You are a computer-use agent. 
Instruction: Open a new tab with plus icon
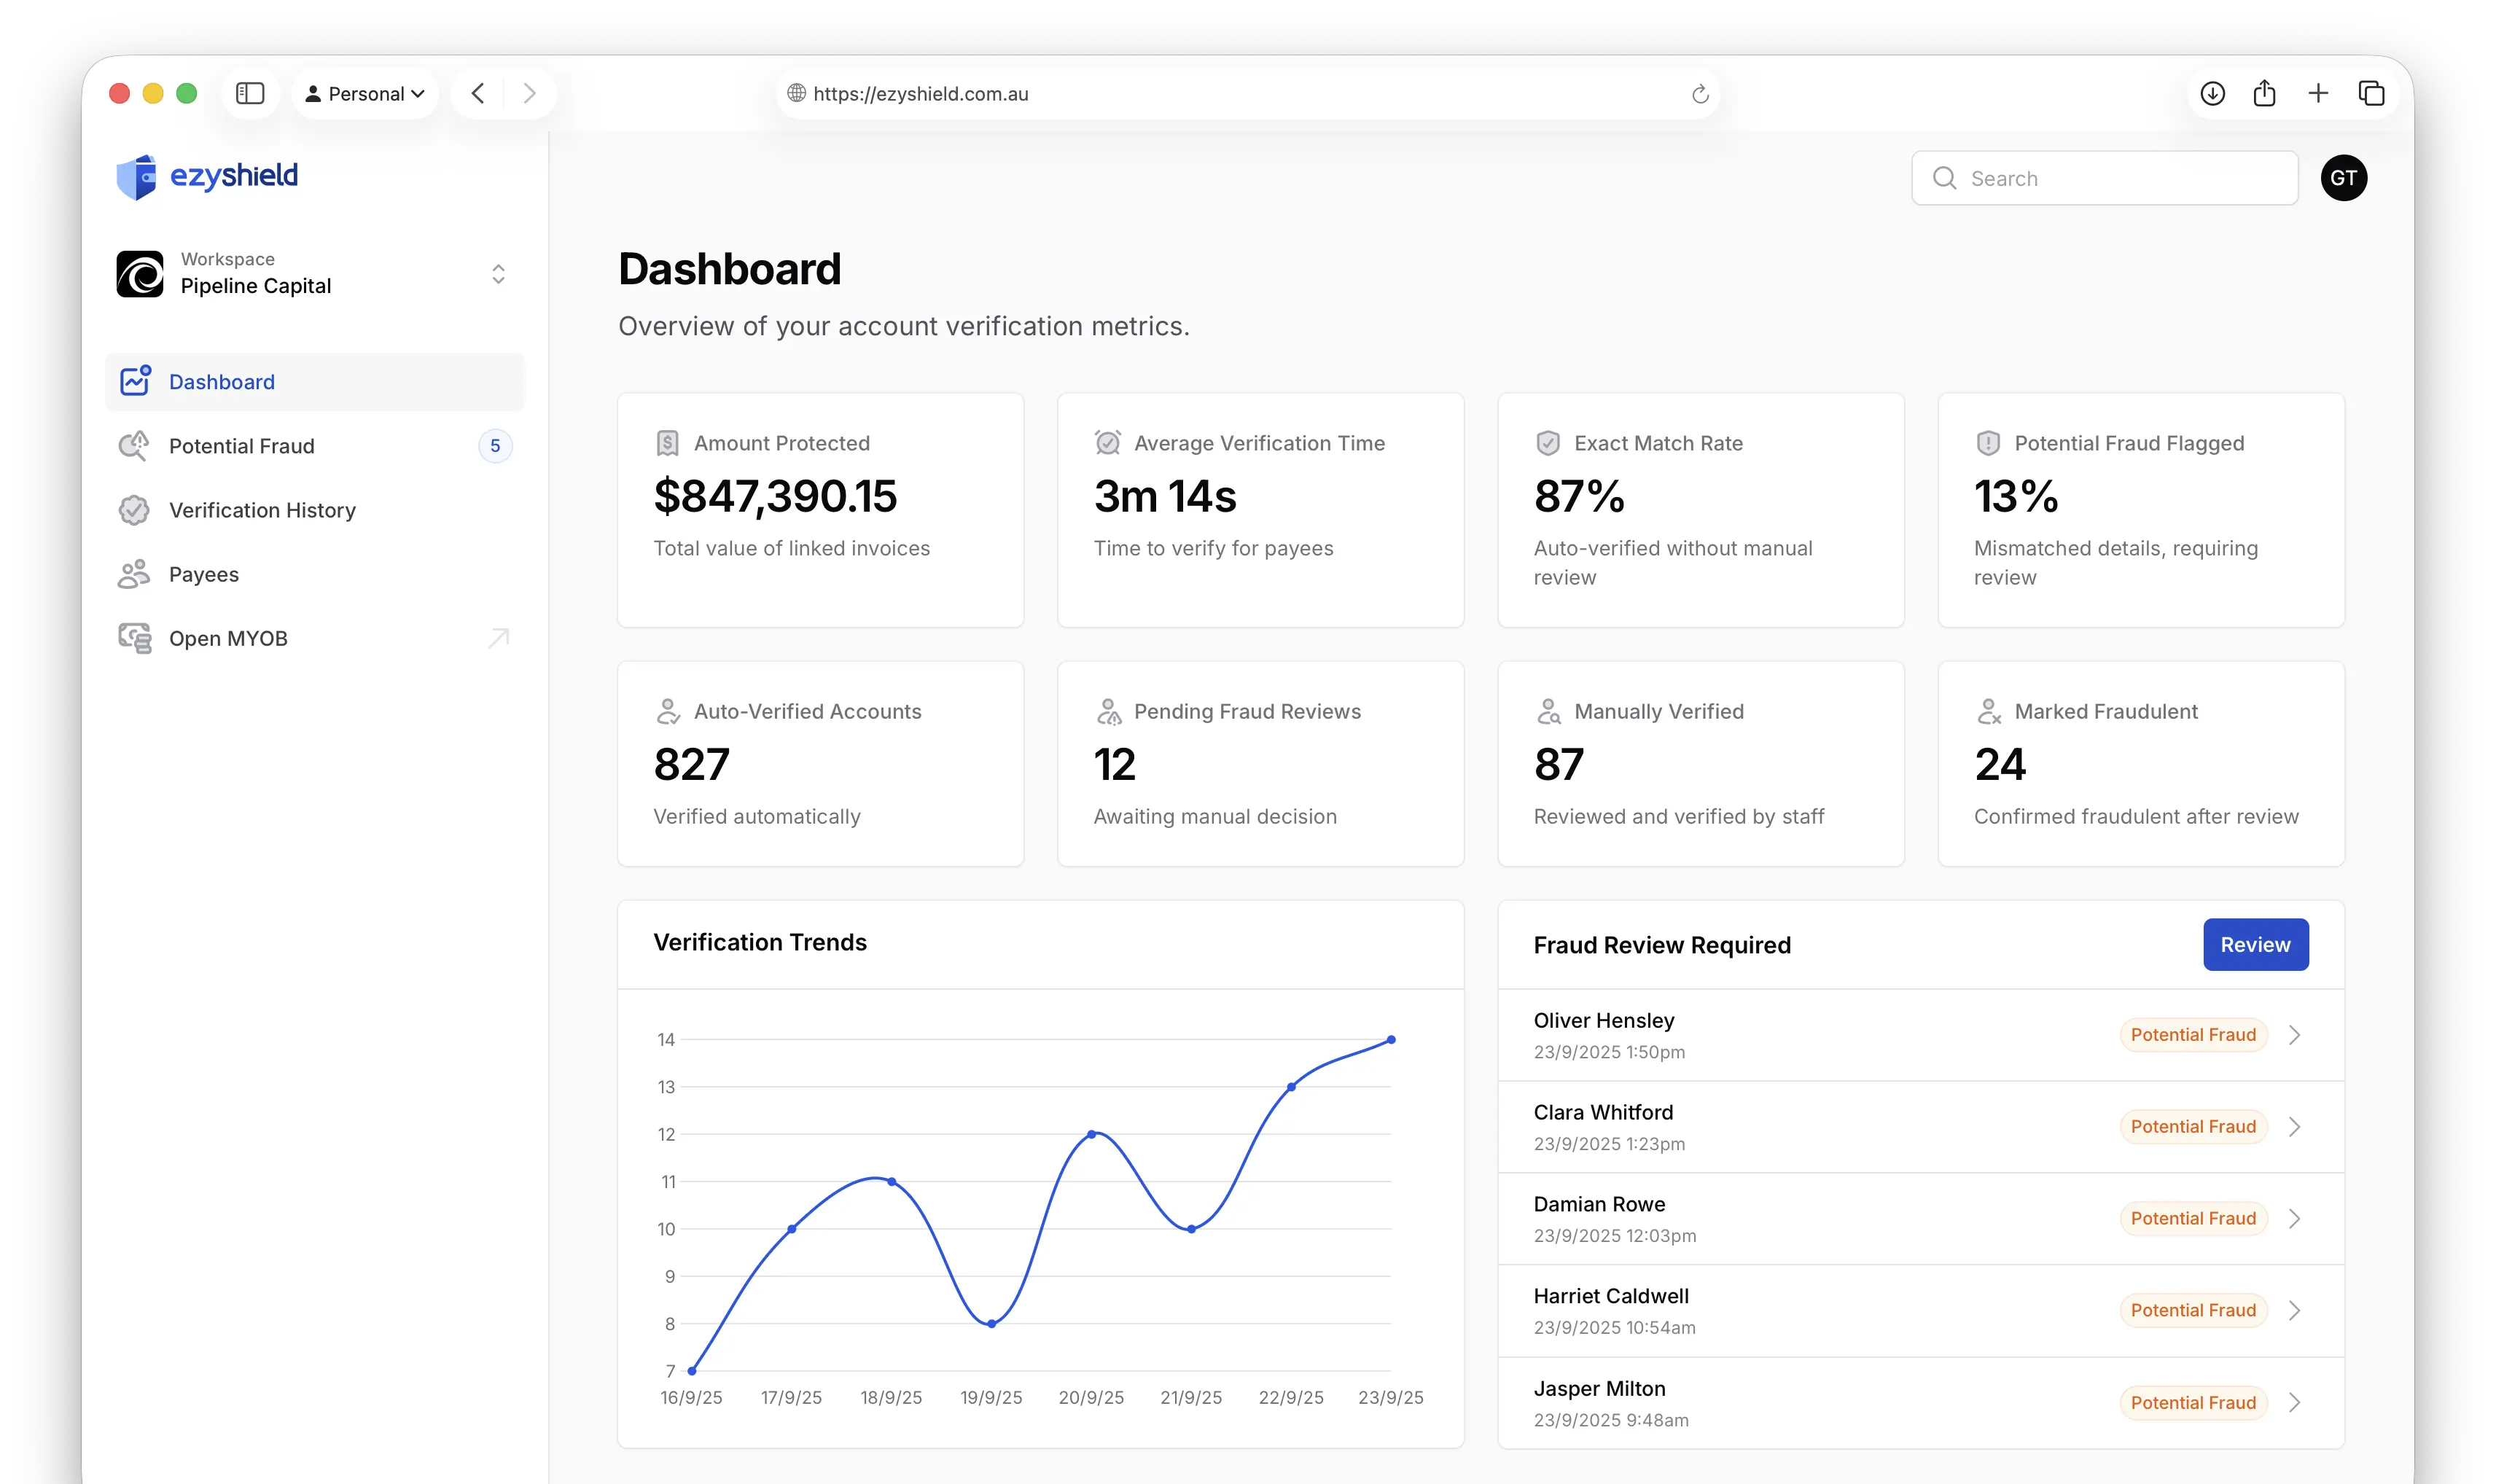(x=2318, y=94)
